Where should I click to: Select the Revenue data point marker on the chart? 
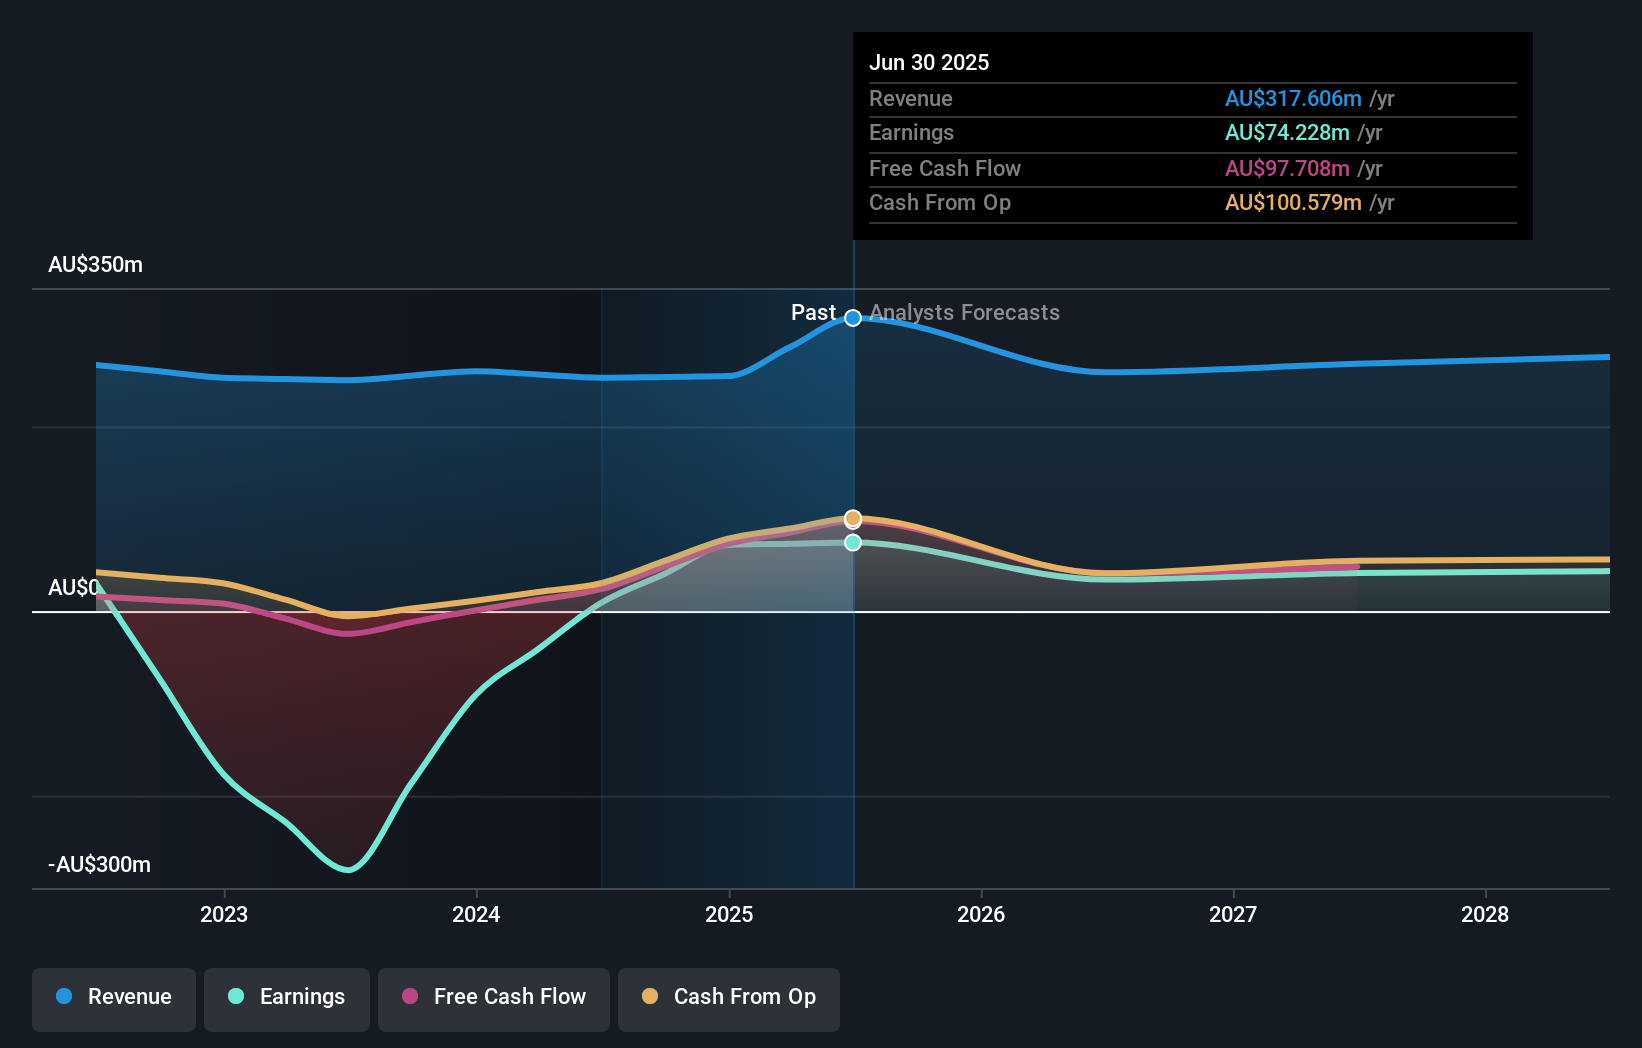pos(852,318)
